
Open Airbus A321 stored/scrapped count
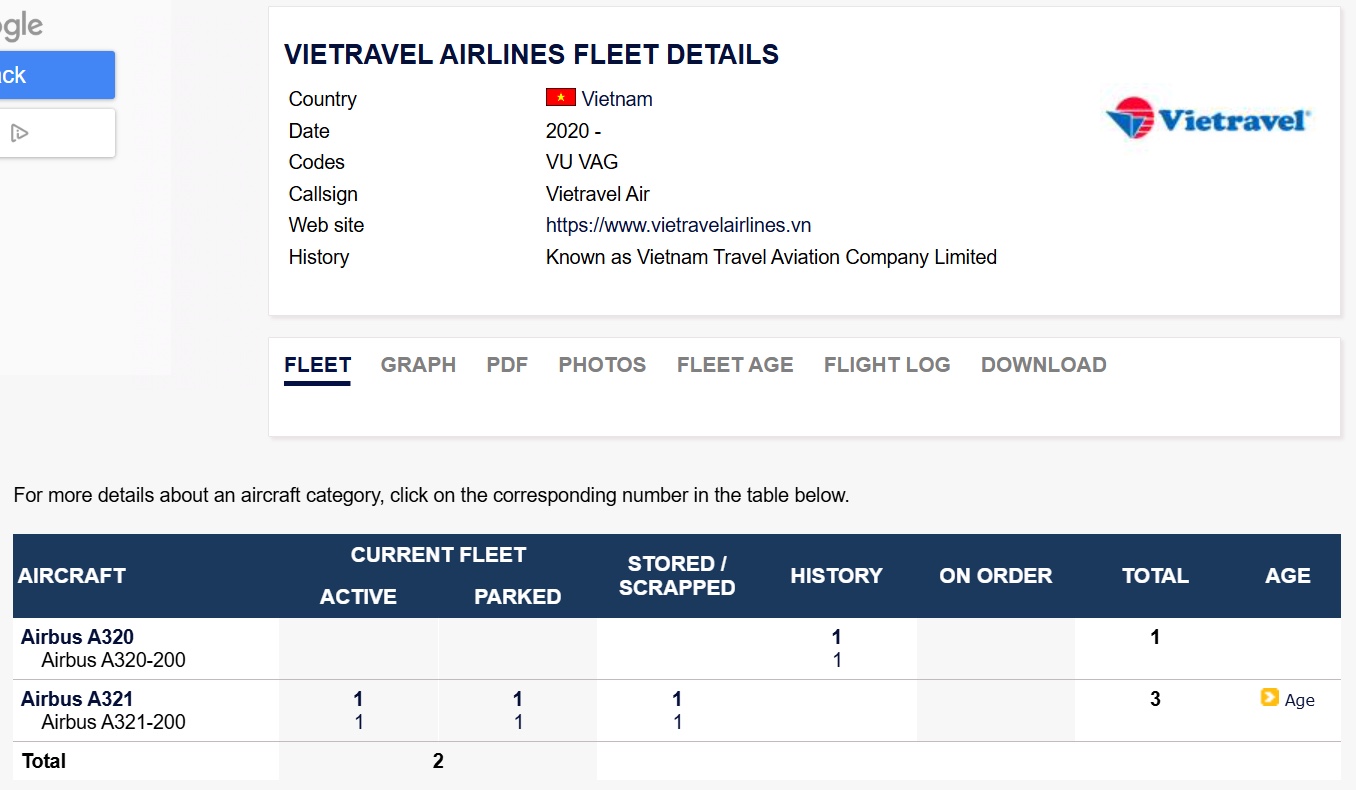[x=677, y=699]
